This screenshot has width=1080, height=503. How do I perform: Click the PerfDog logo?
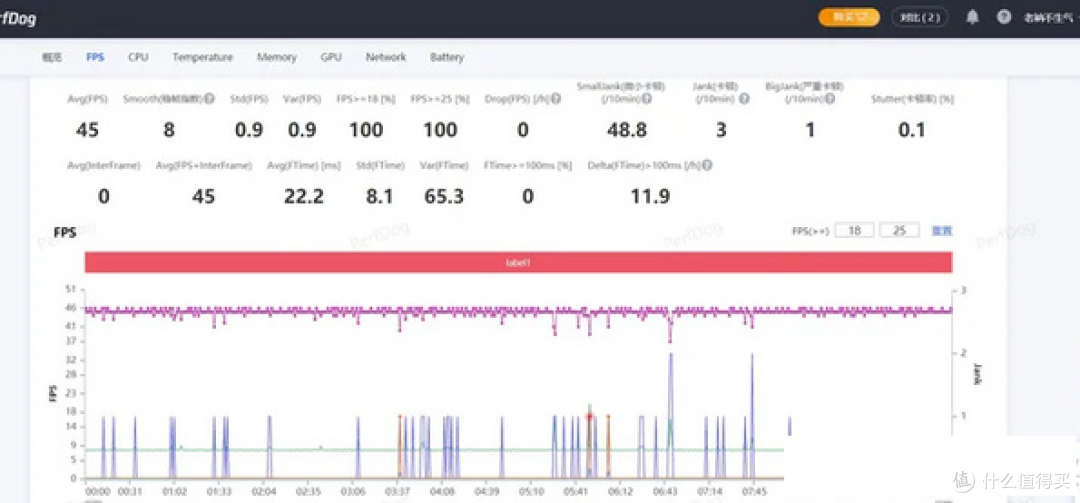coord(18,19)
